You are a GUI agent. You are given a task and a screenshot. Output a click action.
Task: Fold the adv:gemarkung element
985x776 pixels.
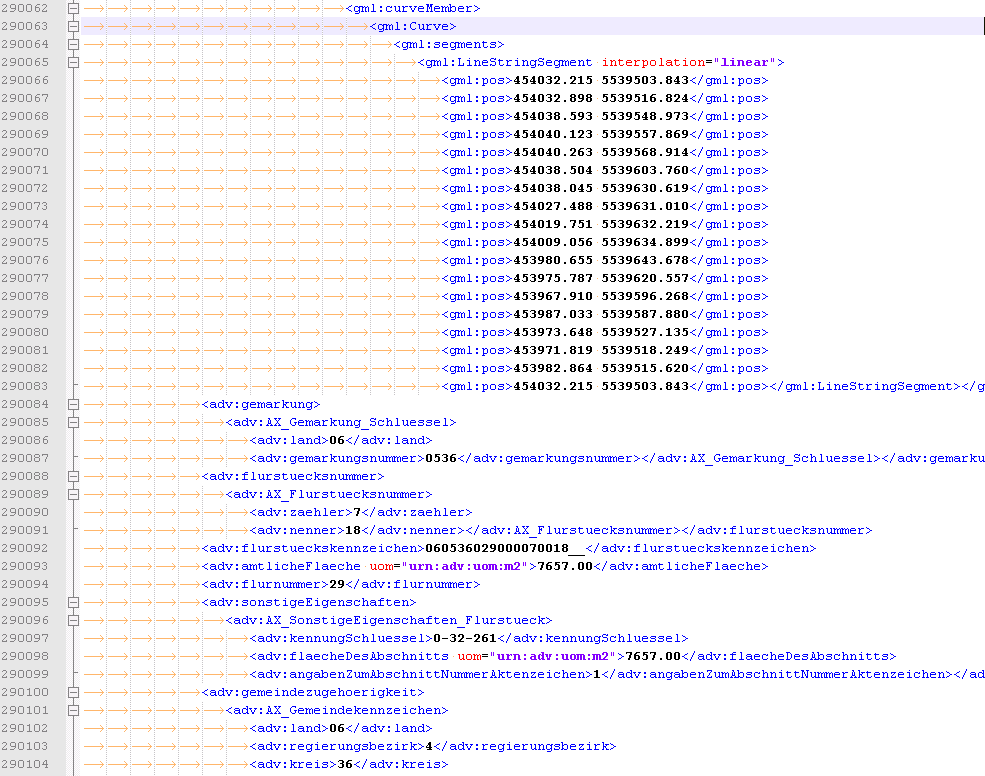coord(73,404)
